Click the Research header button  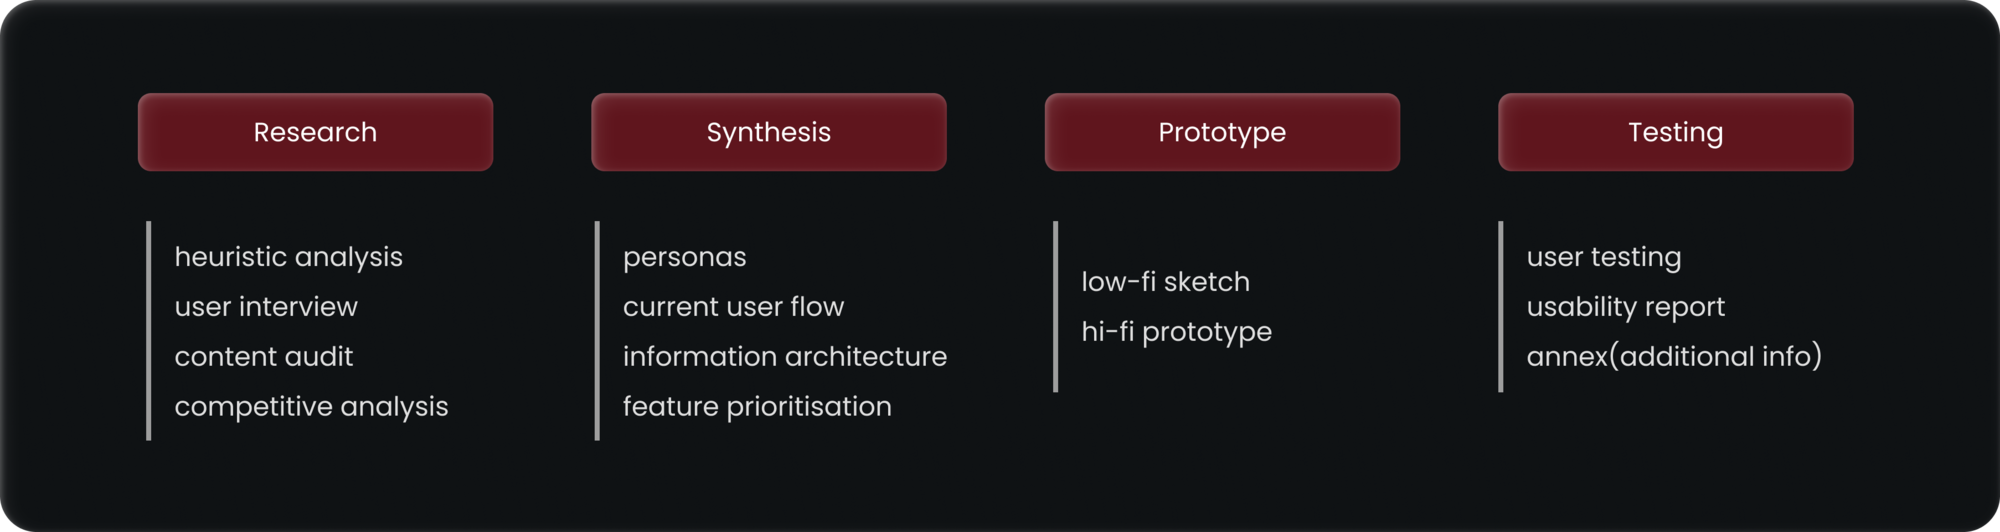coord(315,132)
